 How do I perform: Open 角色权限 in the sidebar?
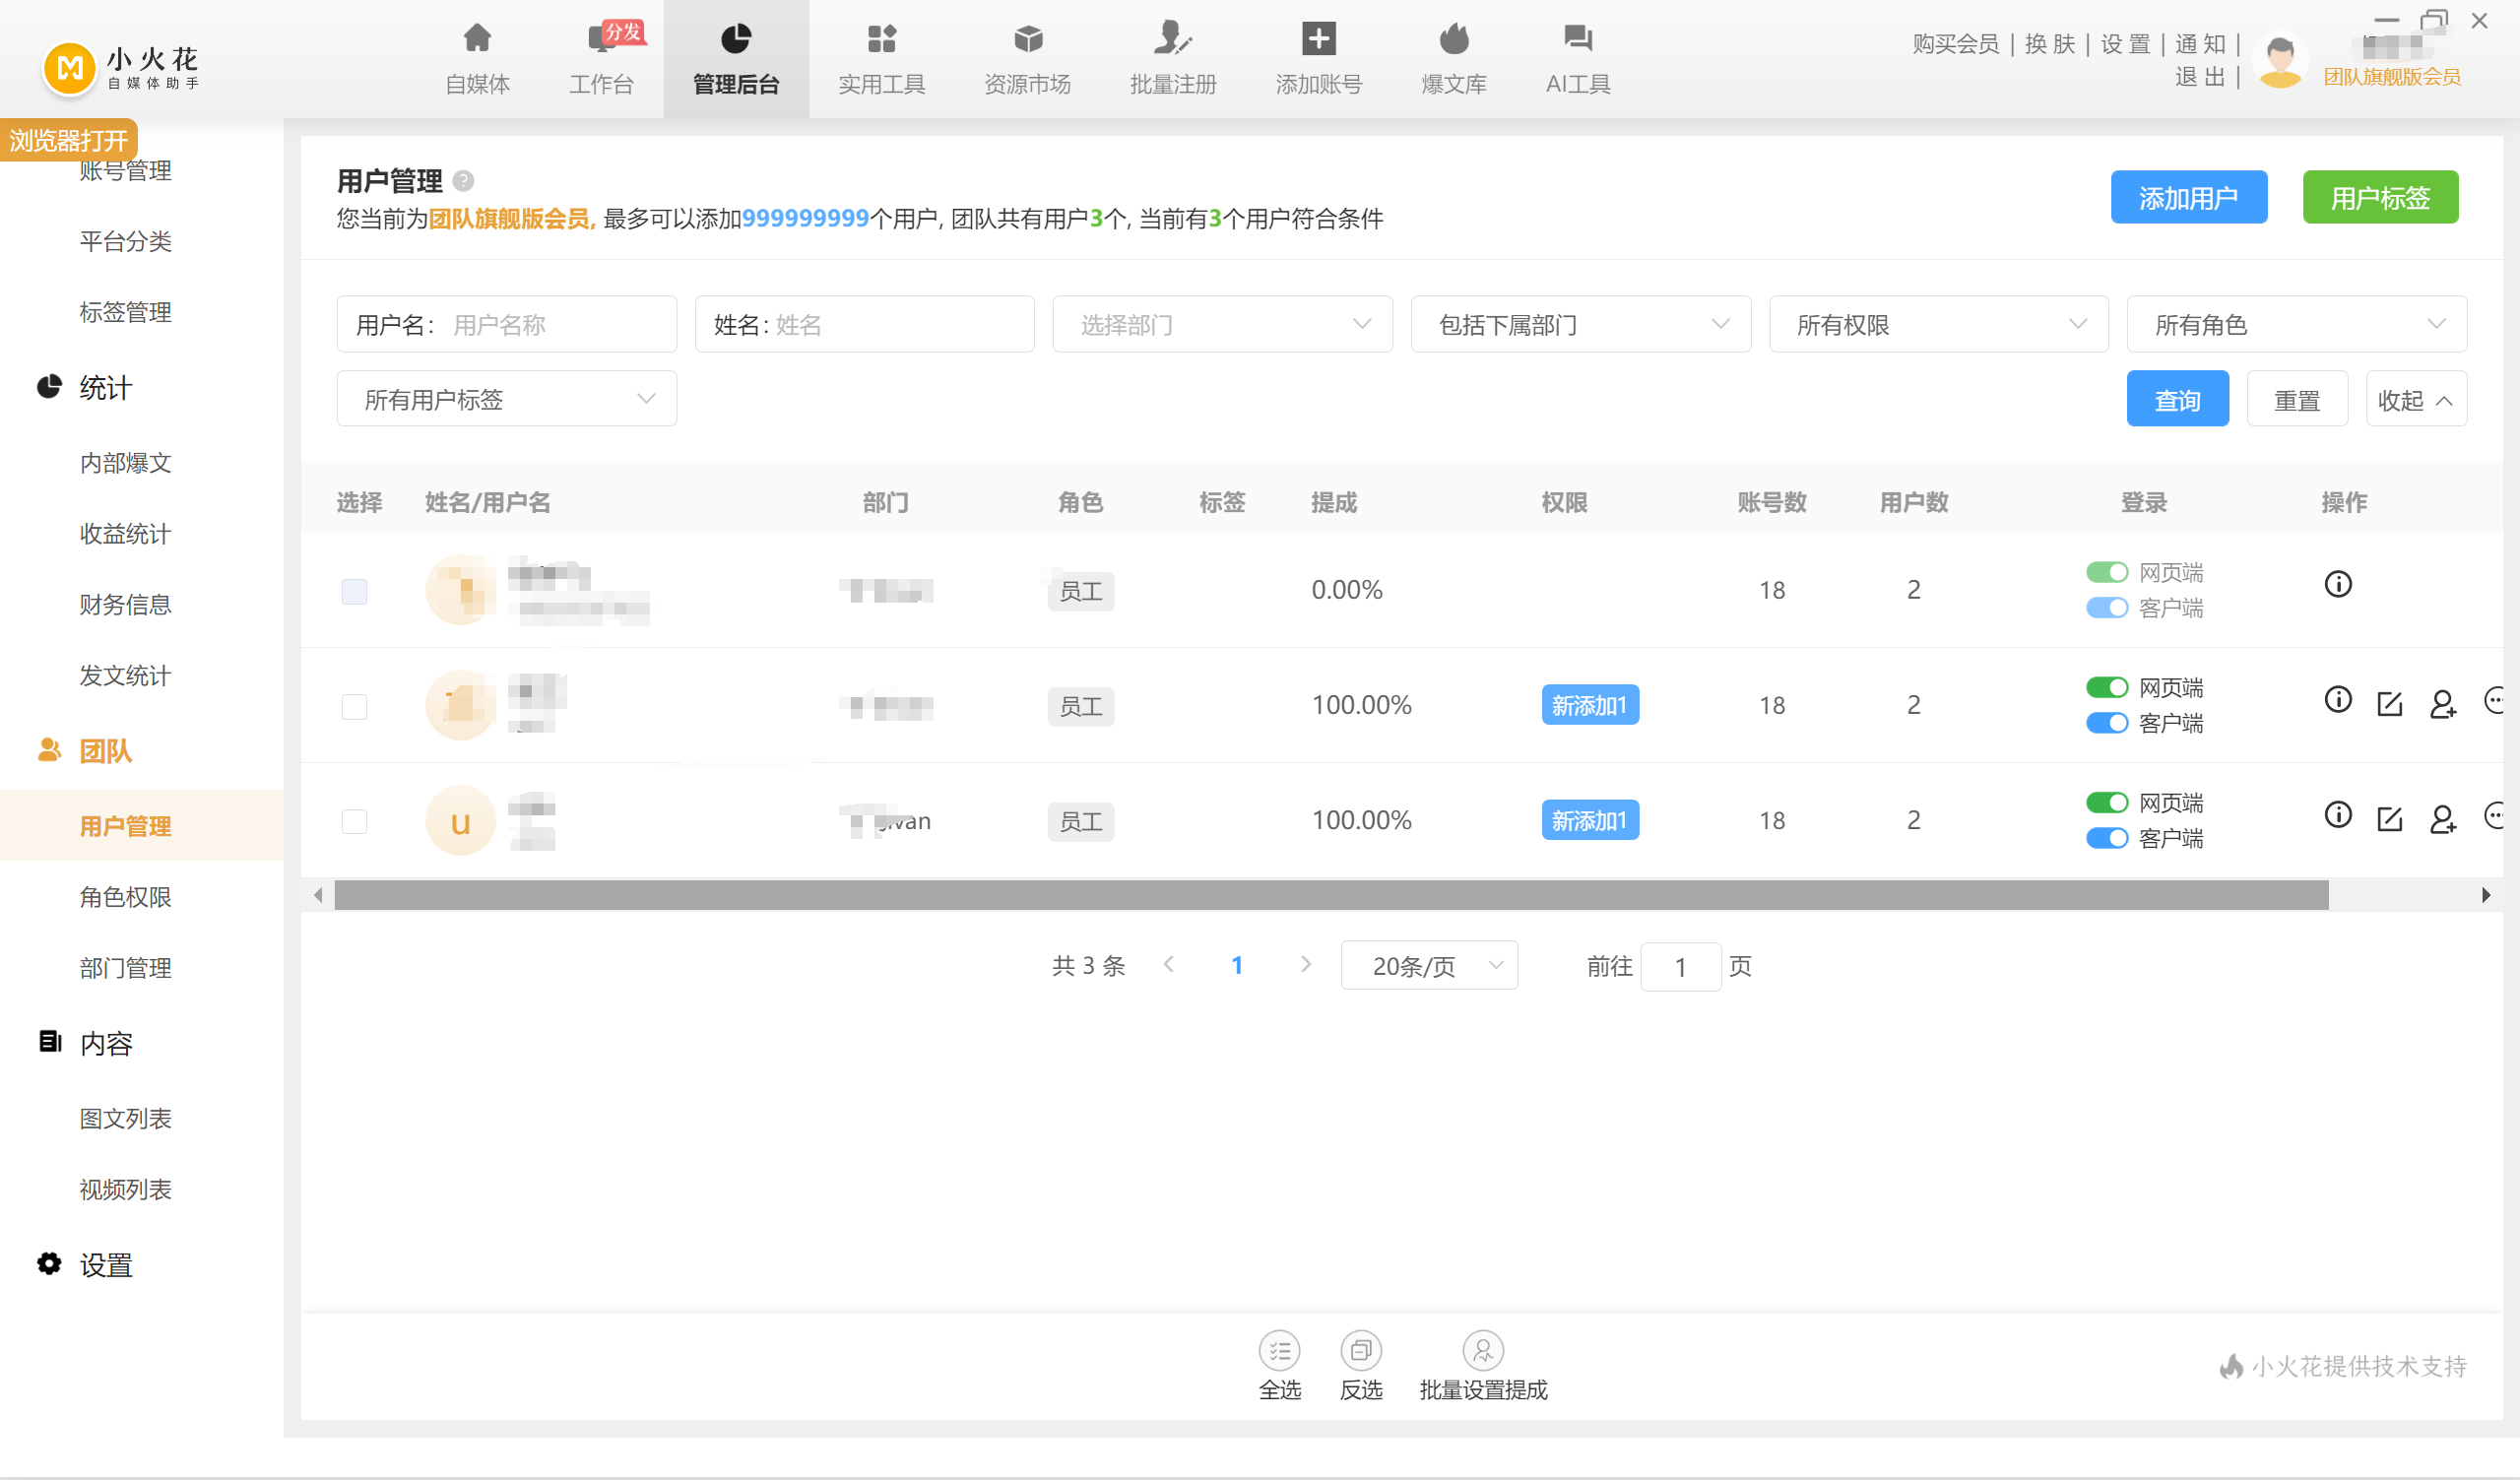pyautogui.click(x=126, y=896)
